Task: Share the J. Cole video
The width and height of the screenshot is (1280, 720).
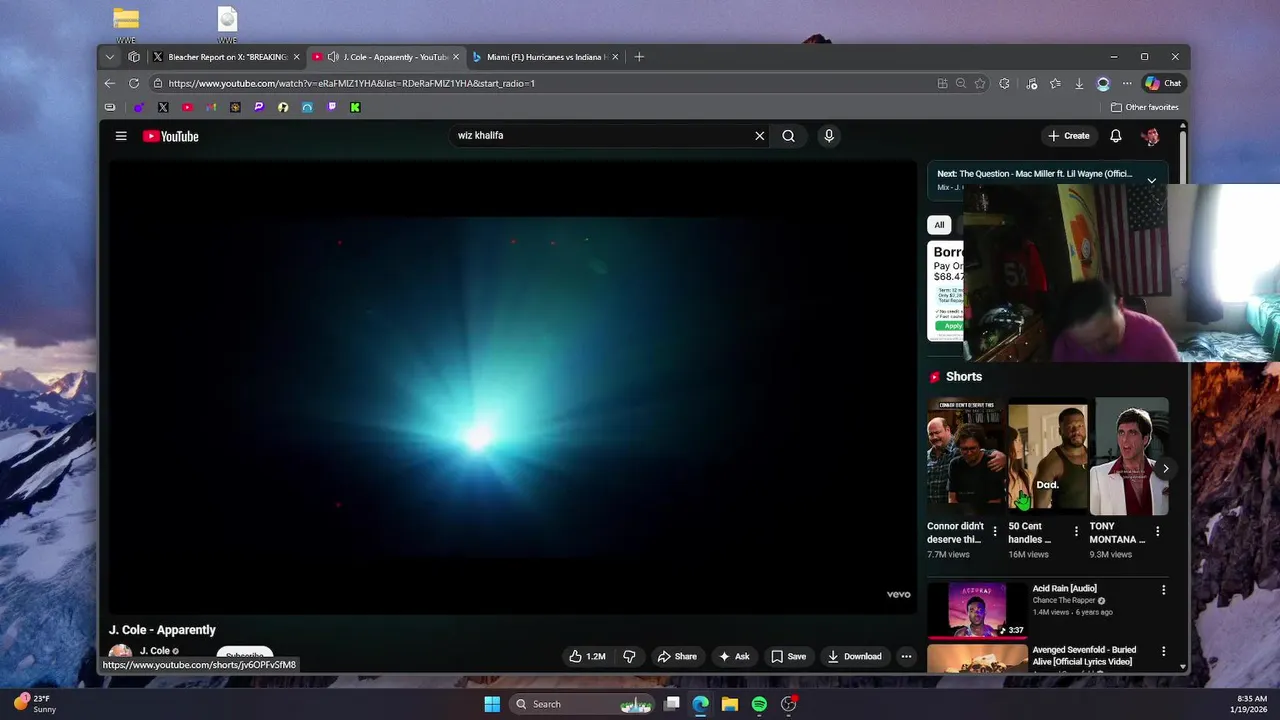Action: tap(677, 656)
